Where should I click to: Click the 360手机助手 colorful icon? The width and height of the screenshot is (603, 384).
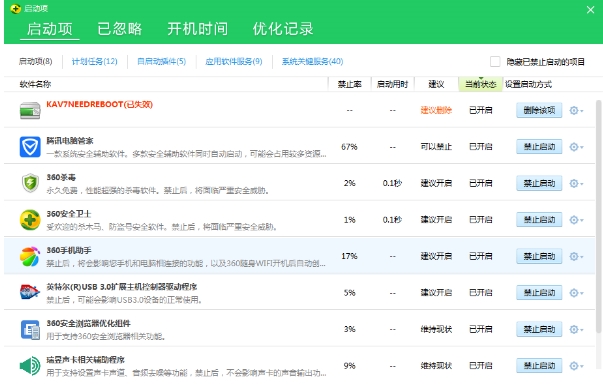pyautogui.click(x=30, y=256)
